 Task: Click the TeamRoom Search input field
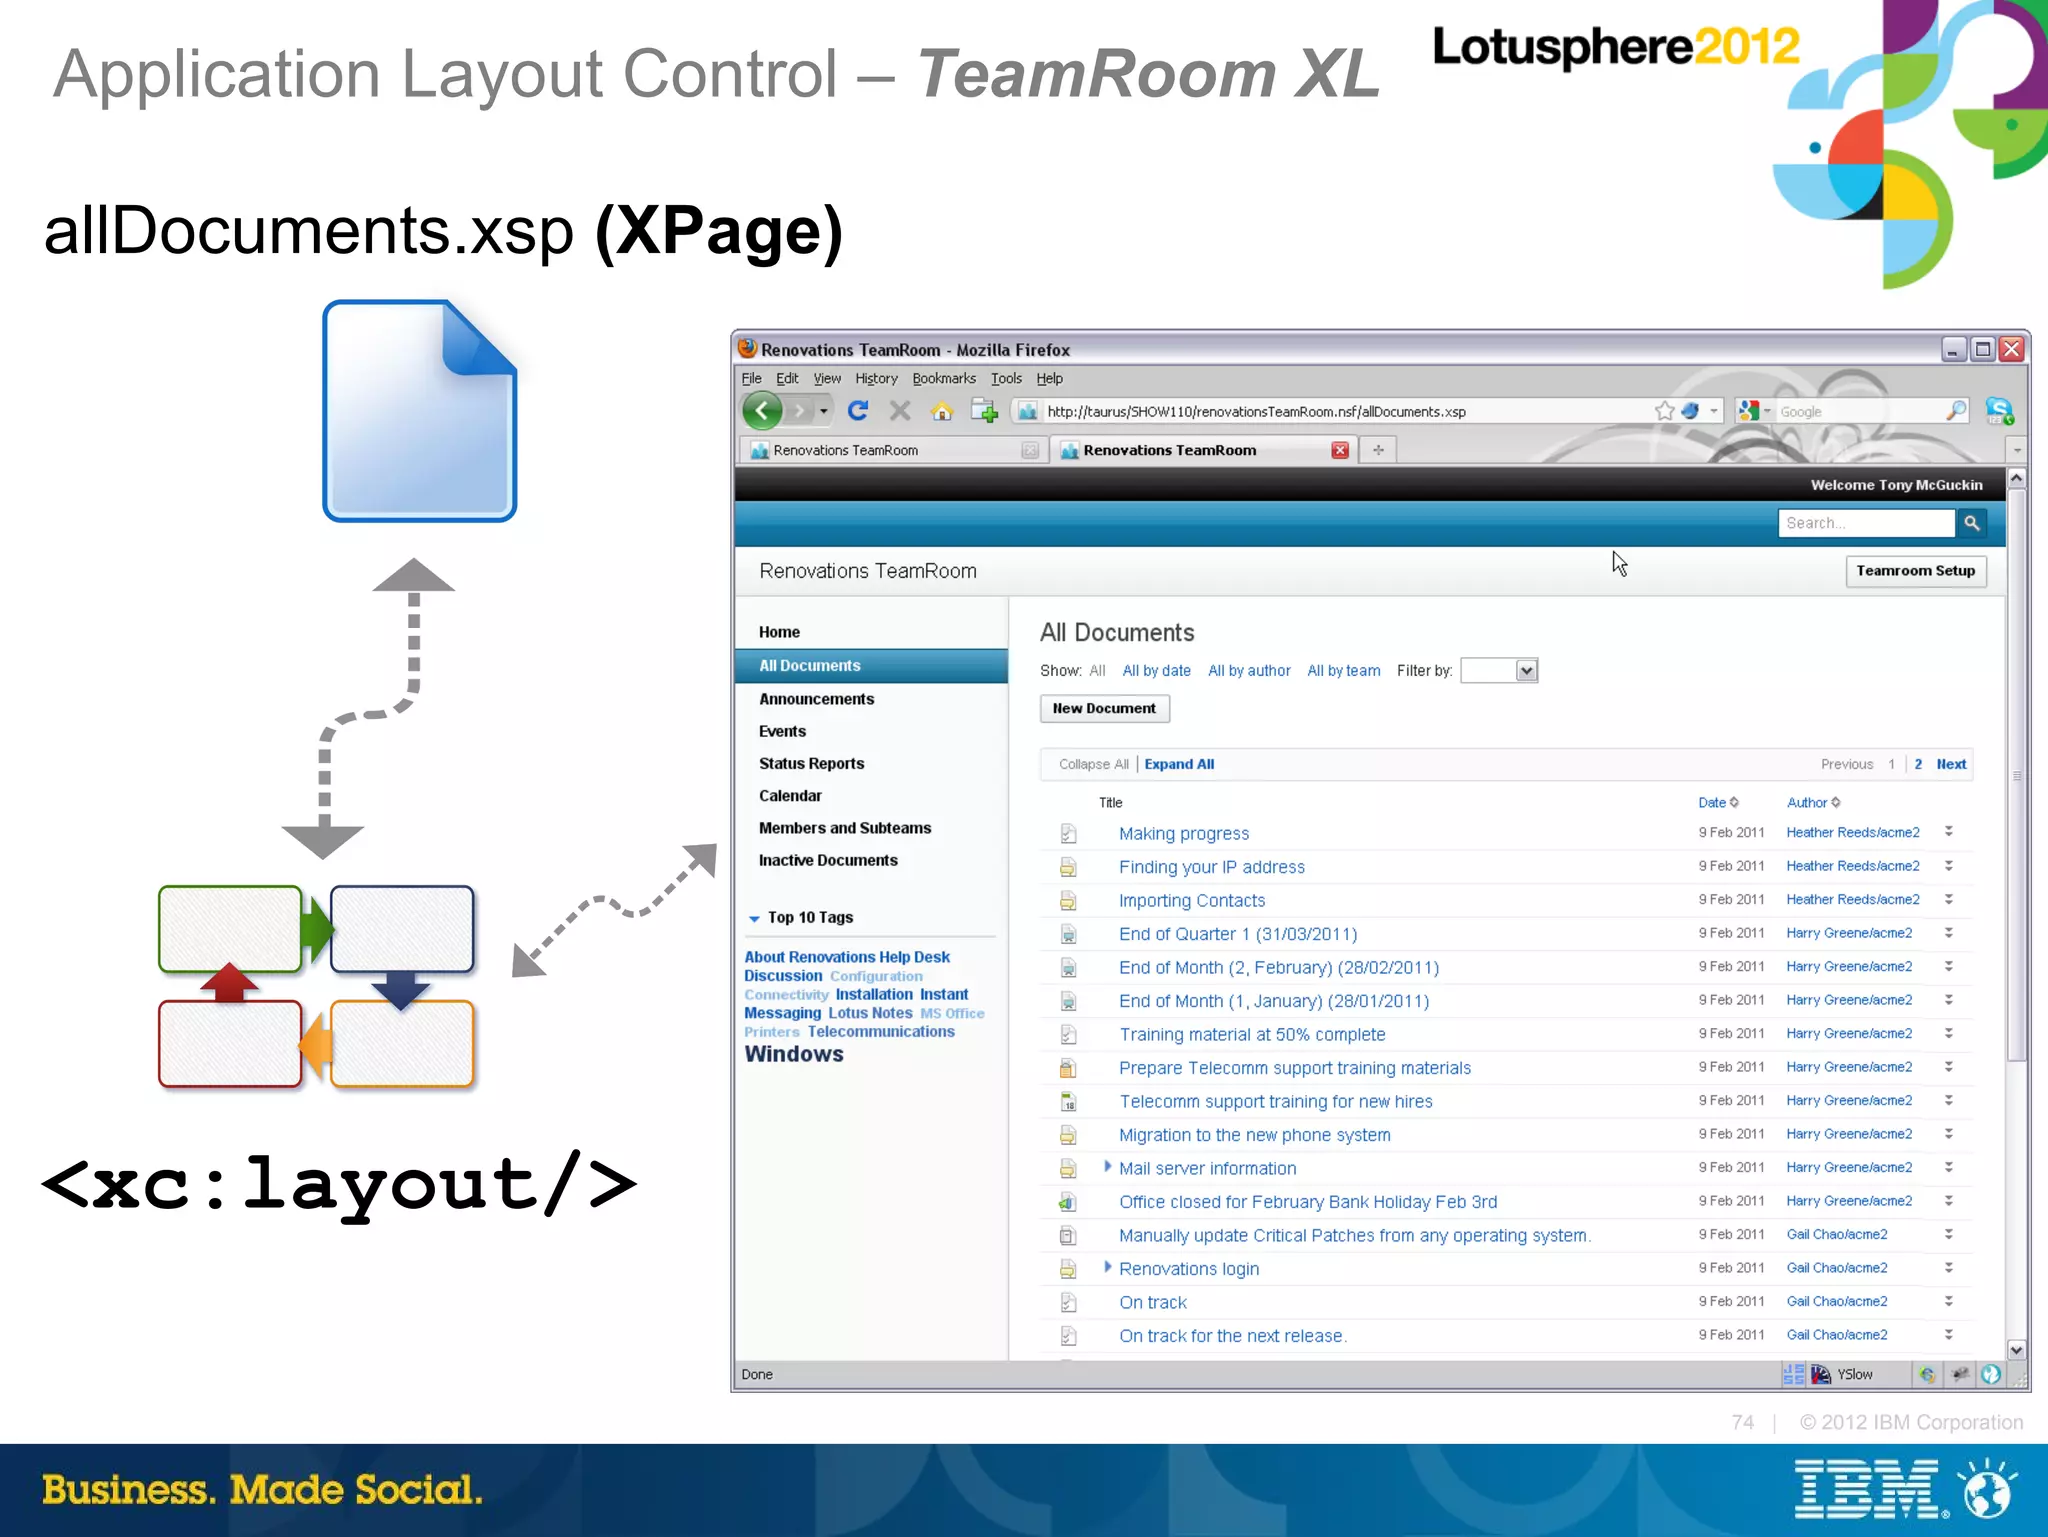tap(1866, 523)
